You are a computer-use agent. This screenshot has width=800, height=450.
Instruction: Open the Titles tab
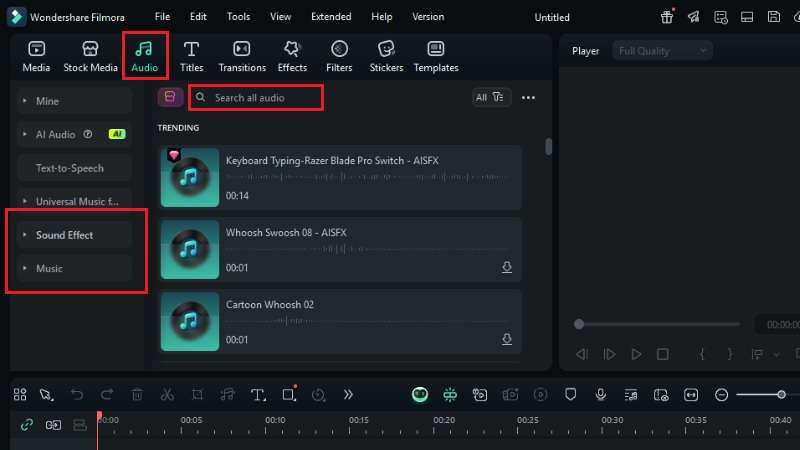pyautogui.click(x=191, y=56)
